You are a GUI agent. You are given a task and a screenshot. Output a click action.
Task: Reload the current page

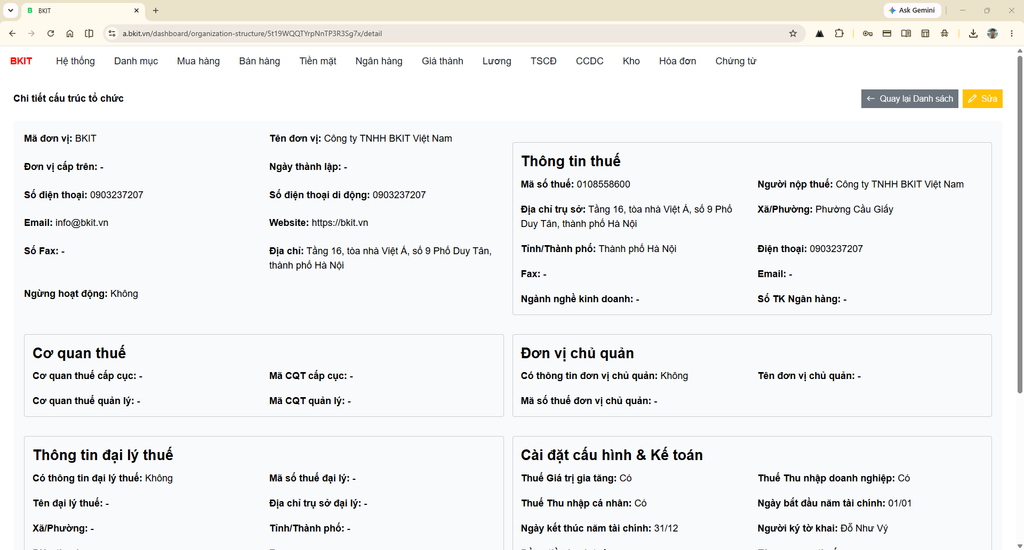pos(50,33)
